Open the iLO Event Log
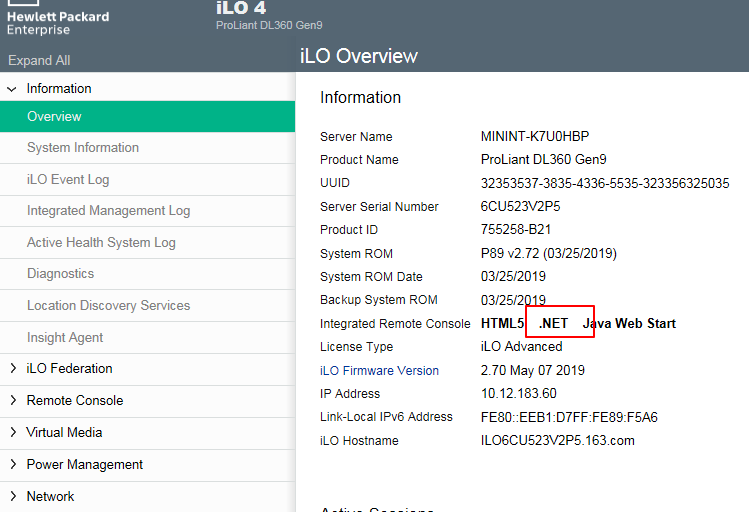Image resolution: width=749 pixels, height=512 pixels. click(x=148, y=180)
